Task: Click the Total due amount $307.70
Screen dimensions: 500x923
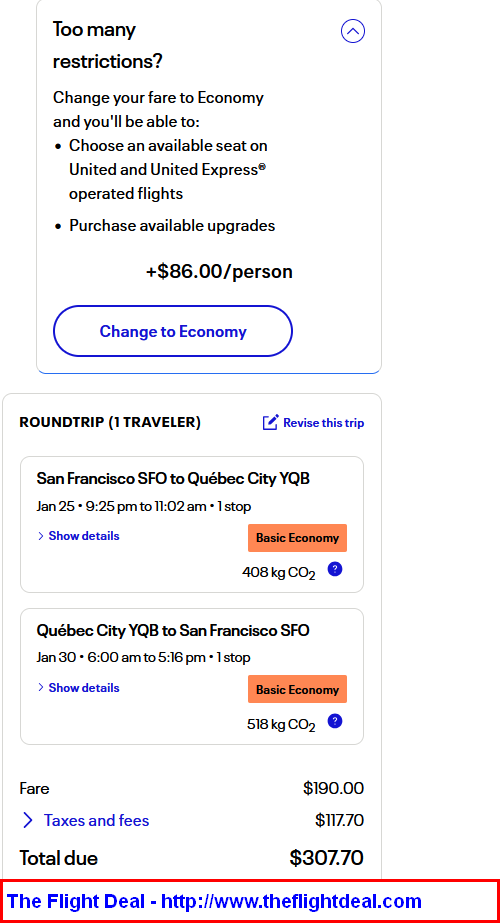Action: [x=326, y=858]
